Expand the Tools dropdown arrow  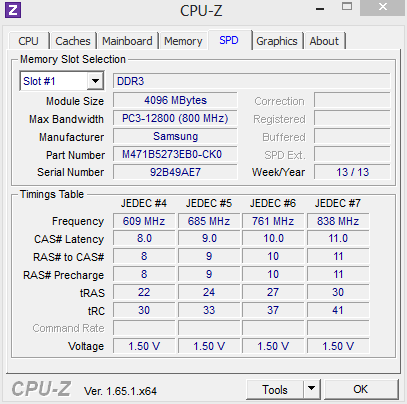[x=312, y=389]
